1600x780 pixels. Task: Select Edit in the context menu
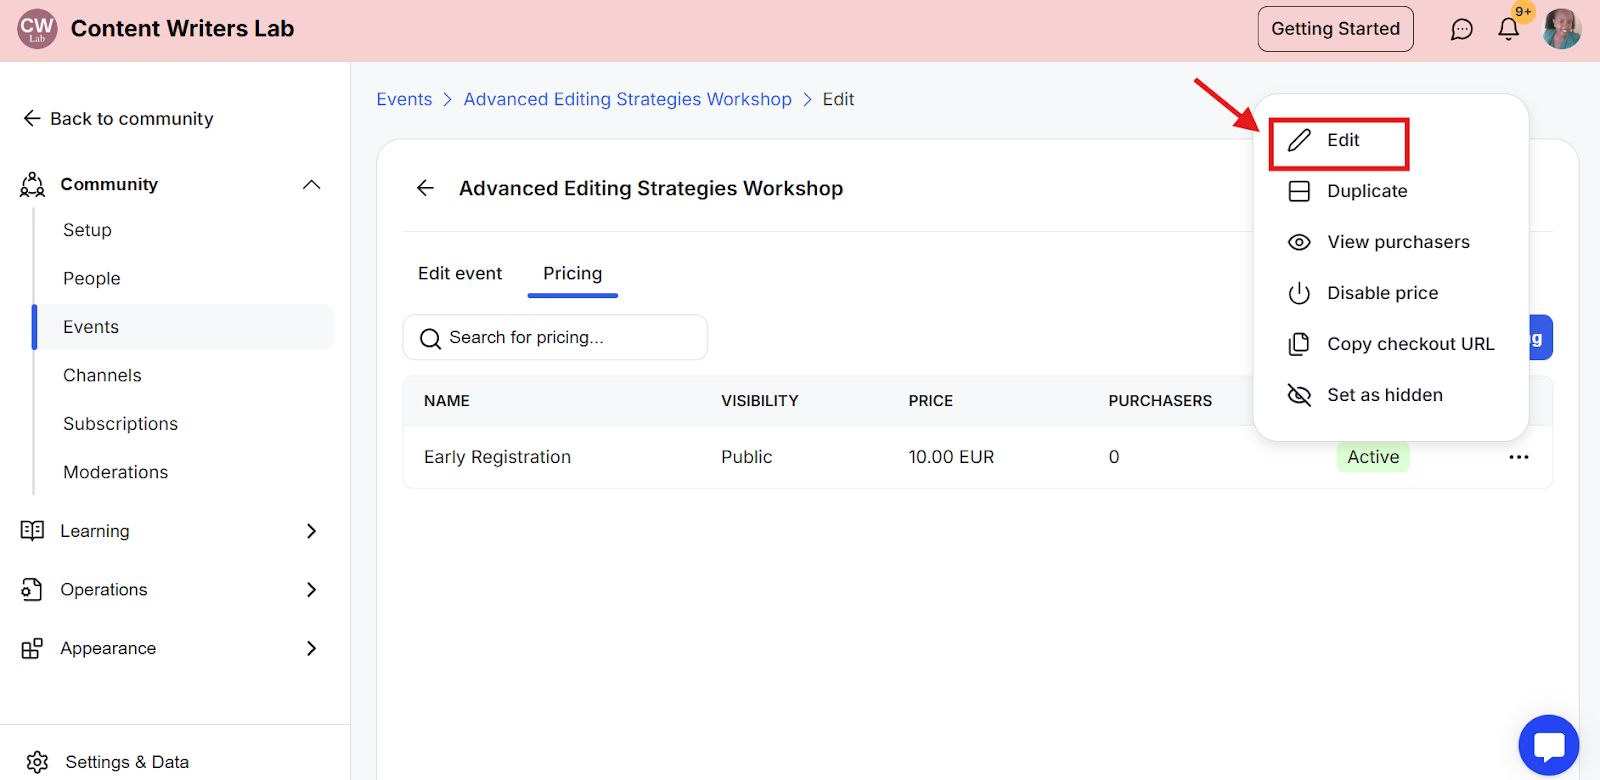pyautogui.click(x=1342, y=140)
